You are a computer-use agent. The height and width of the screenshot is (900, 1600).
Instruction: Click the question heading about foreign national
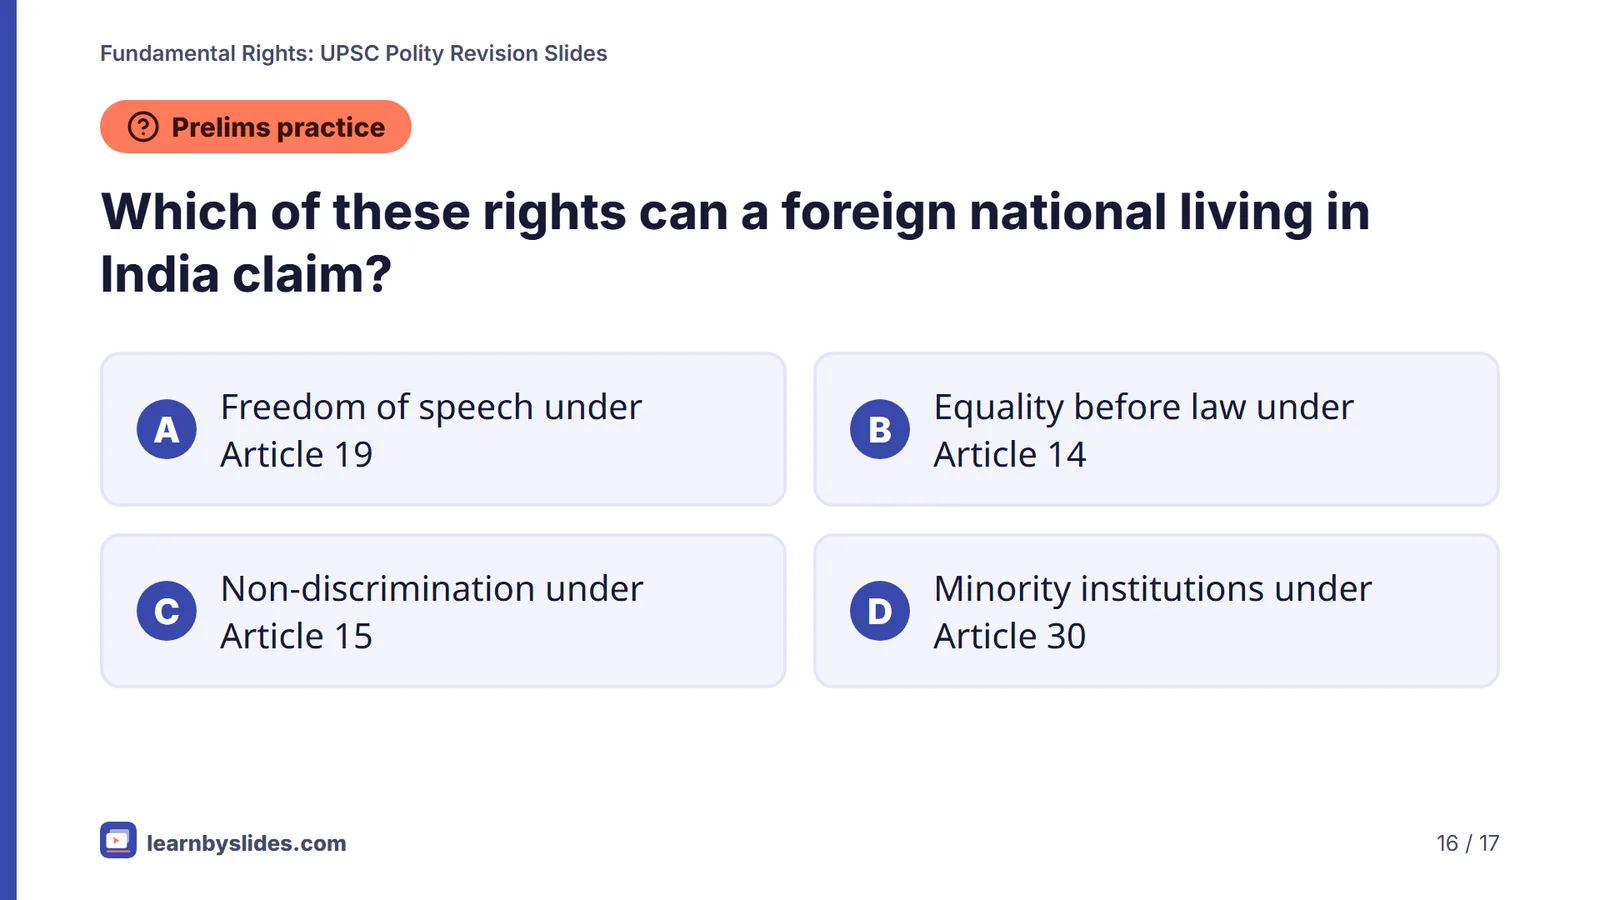tap(735, 243)
